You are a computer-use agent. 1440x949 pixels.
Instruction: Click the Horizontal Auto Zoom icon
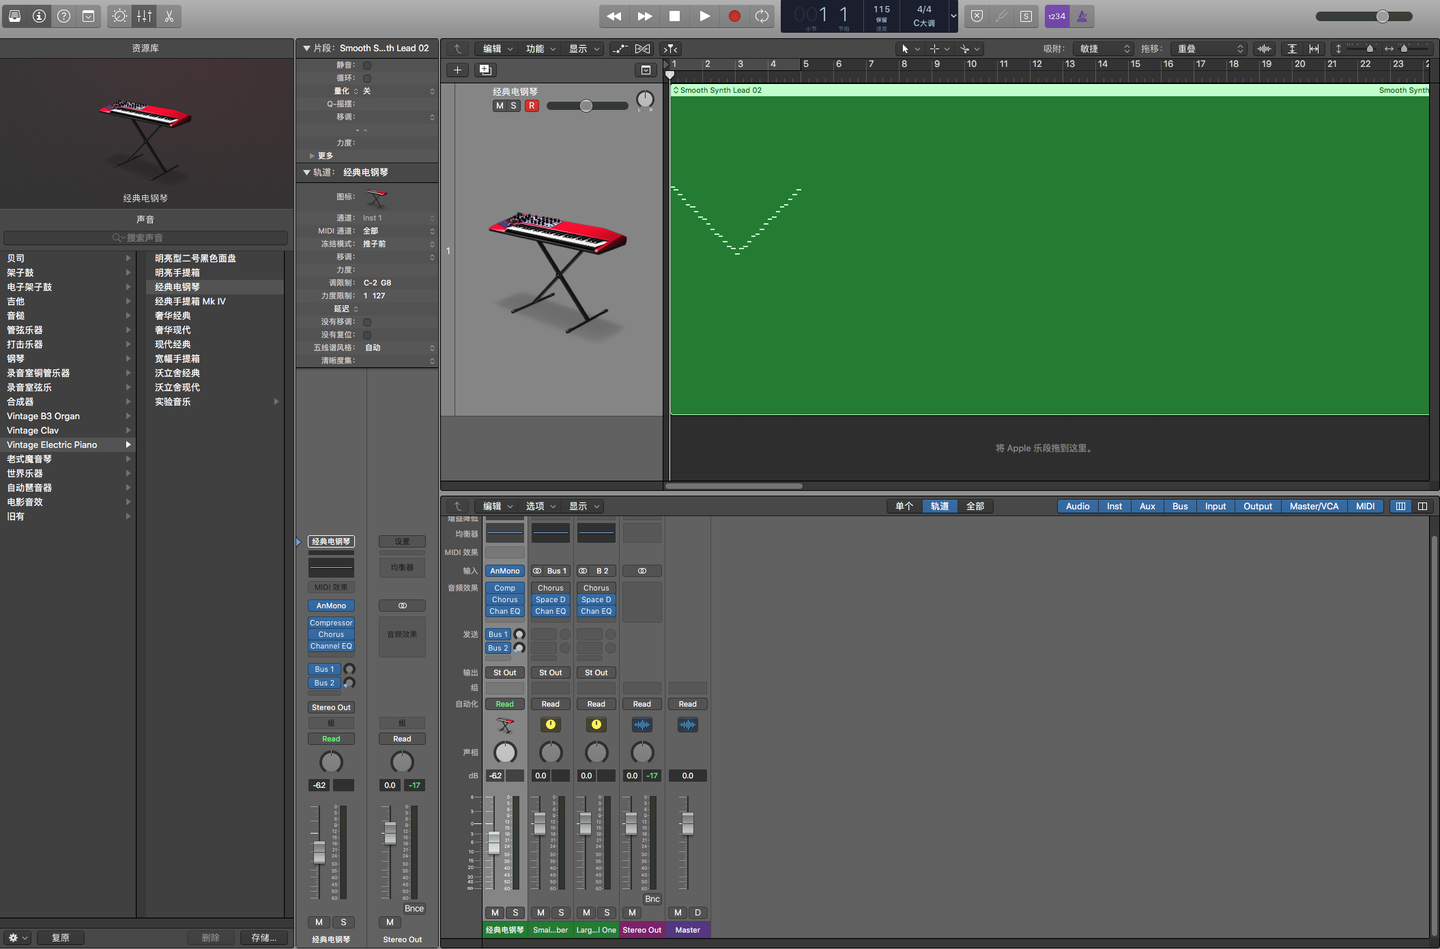(1314, 48)
